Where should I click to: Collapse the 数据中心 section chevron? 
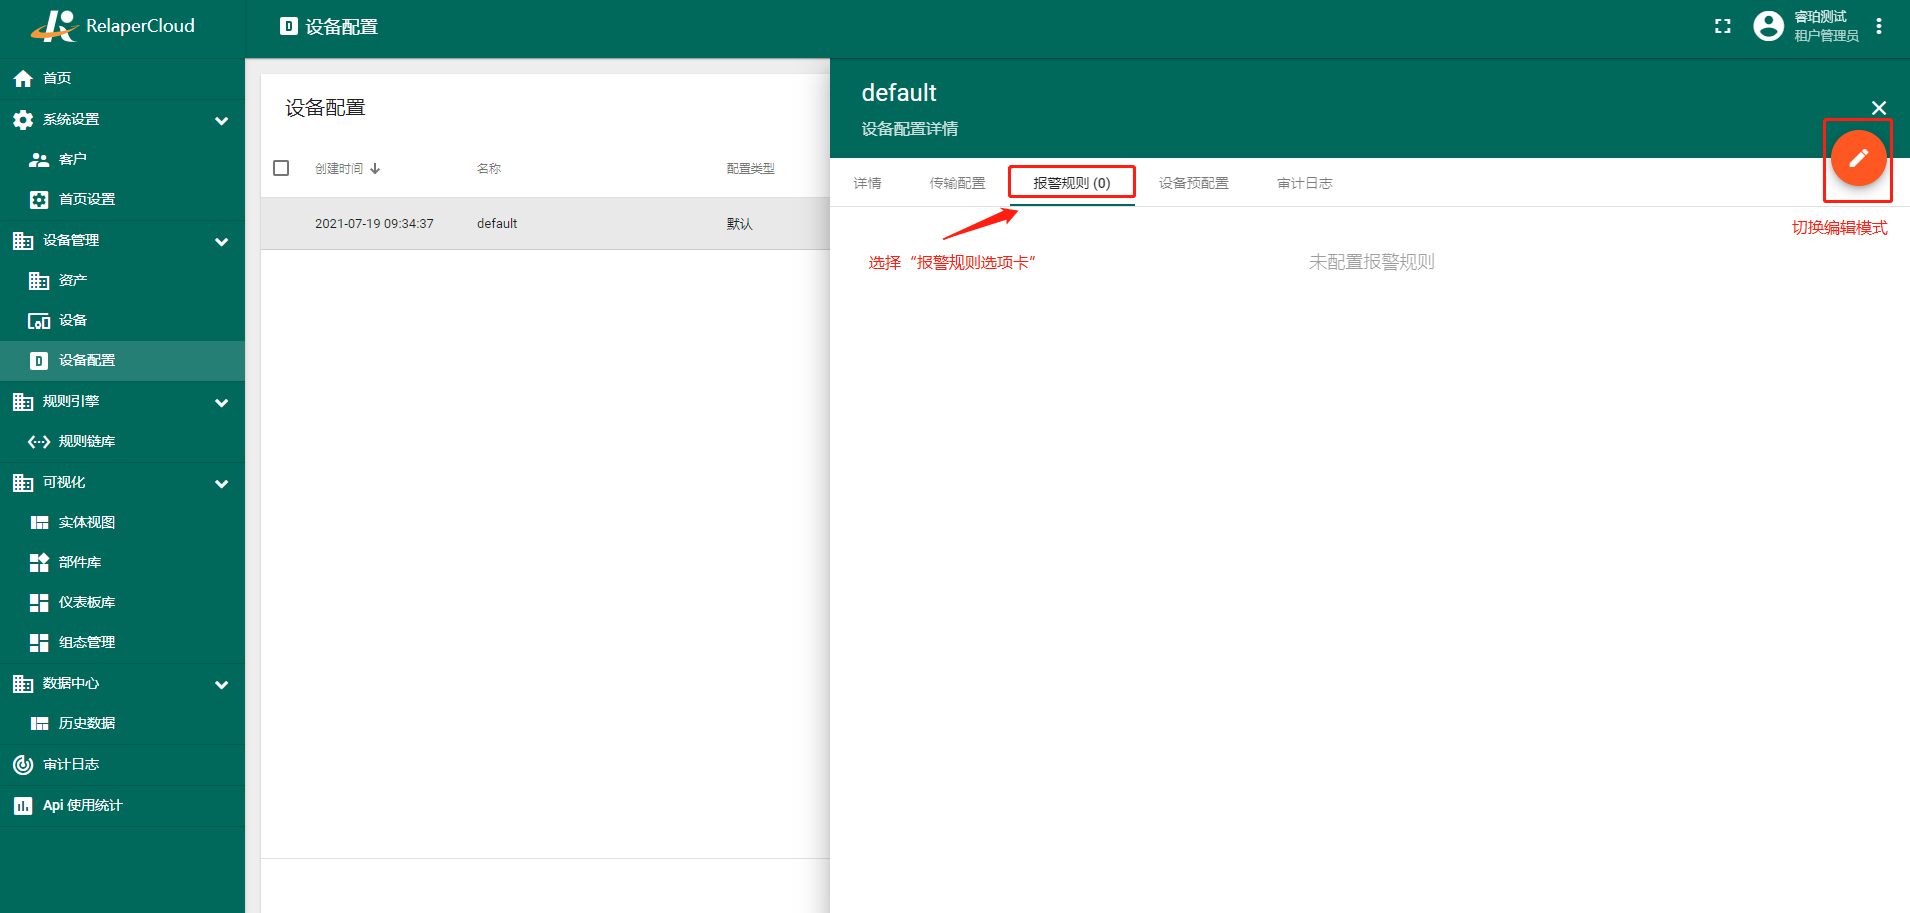(222, 685)
